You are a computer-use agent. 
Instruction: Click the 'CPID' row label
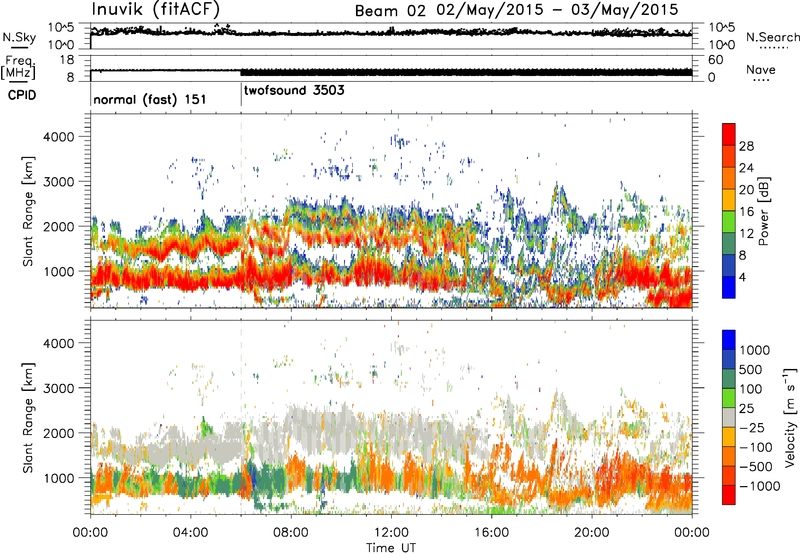[x=22, y=95]
